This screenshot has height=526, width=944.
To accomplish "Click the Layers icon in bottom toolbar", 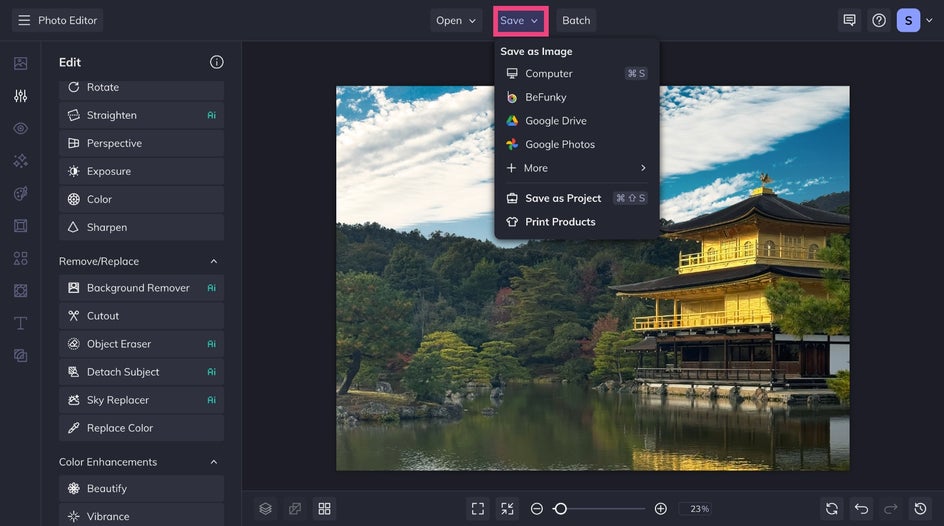I will pos(265,509).
